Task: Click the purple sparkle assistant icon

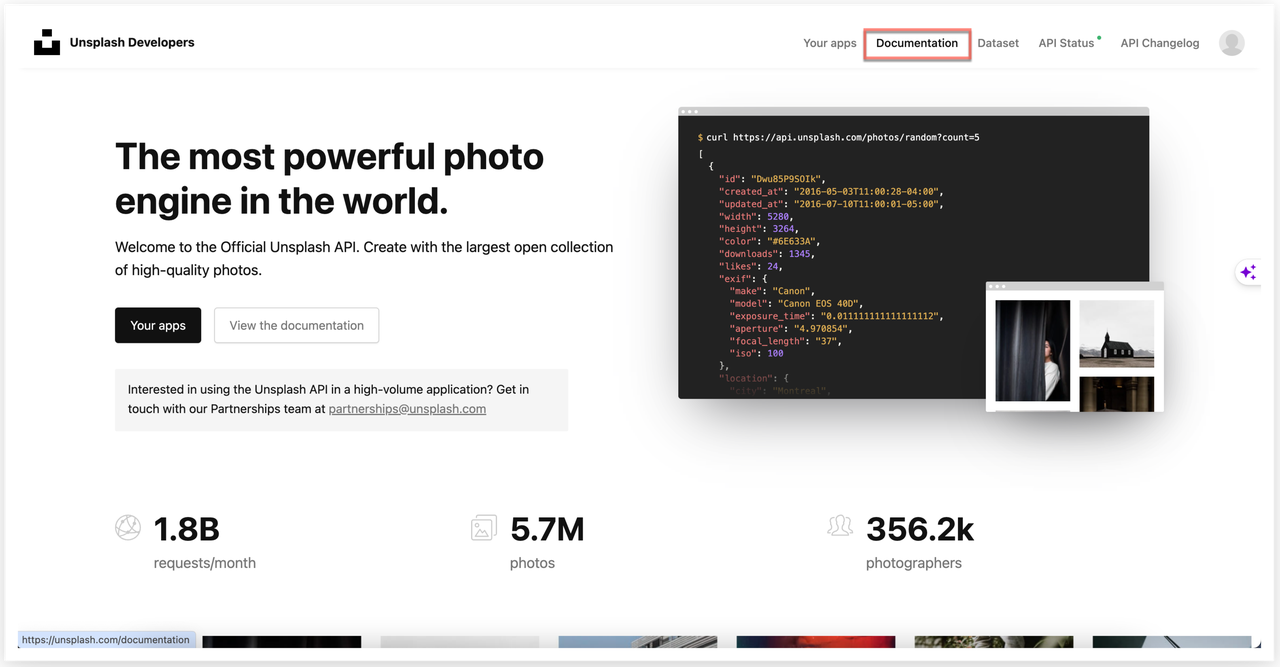Action: tap(1248, 272)
